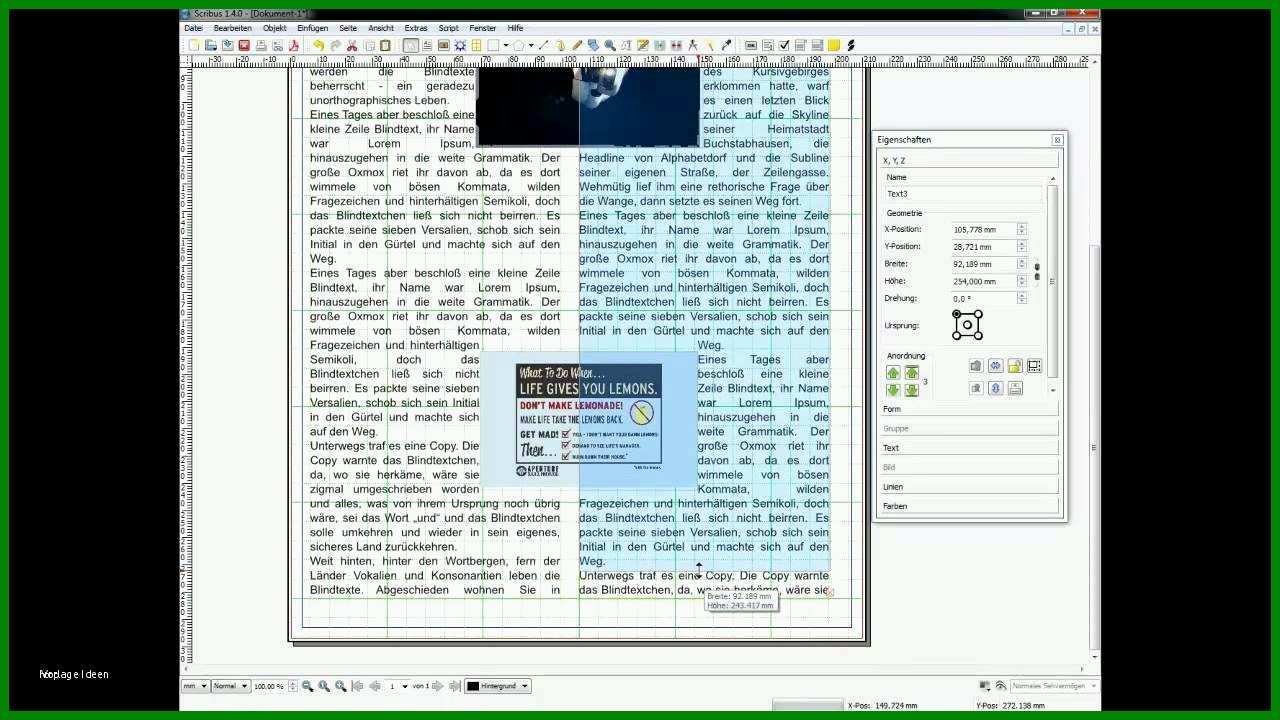Screen dimensions: 1280x720
Task: Open the Normales Sehvermögen dropdown
Action: tap(1054, 686)
